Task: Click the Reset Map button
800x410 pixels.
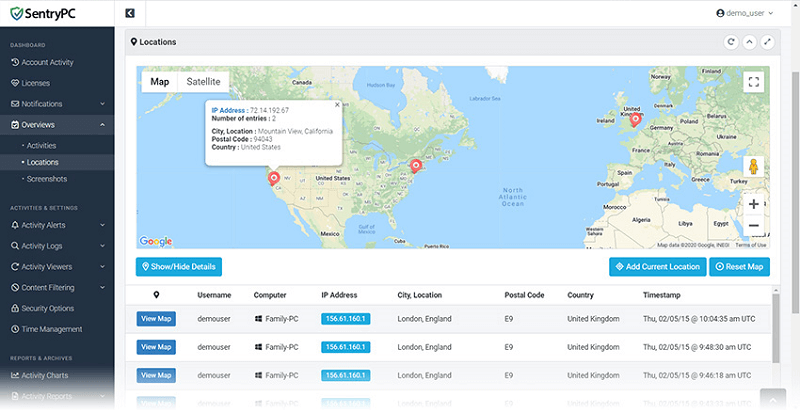Action: pos(739,267)
